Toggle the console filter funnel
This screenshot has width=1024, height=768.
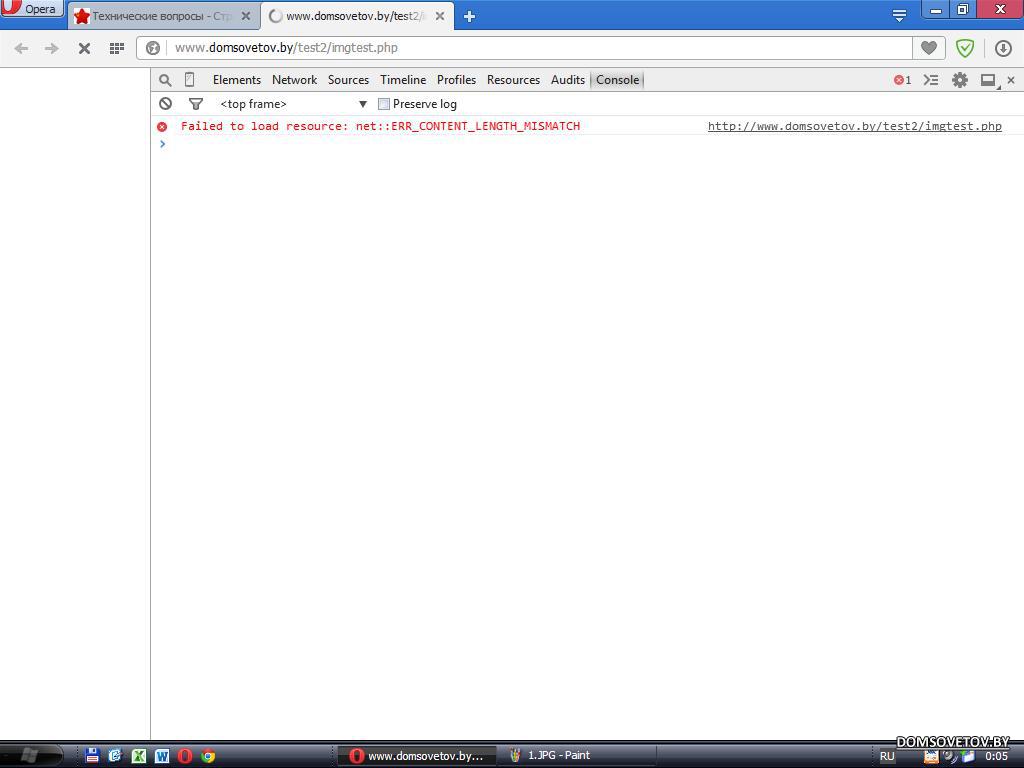(195, 103)
